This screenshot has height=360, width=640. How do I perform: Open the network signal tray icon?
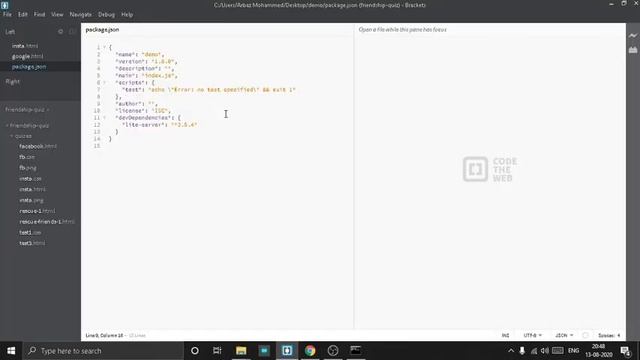tap(534, 351)
